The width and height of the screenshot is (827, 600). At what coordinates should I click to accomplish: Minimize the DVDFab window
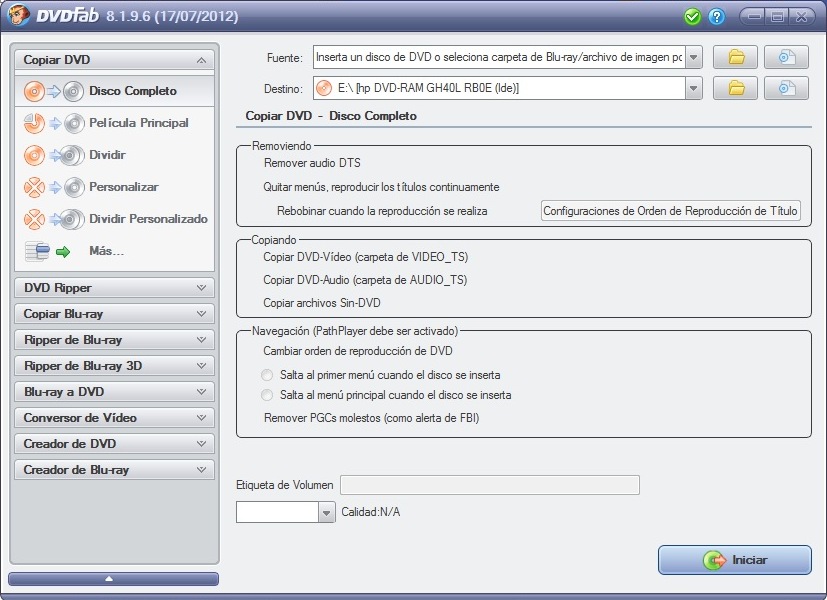[x=754, y=17]
